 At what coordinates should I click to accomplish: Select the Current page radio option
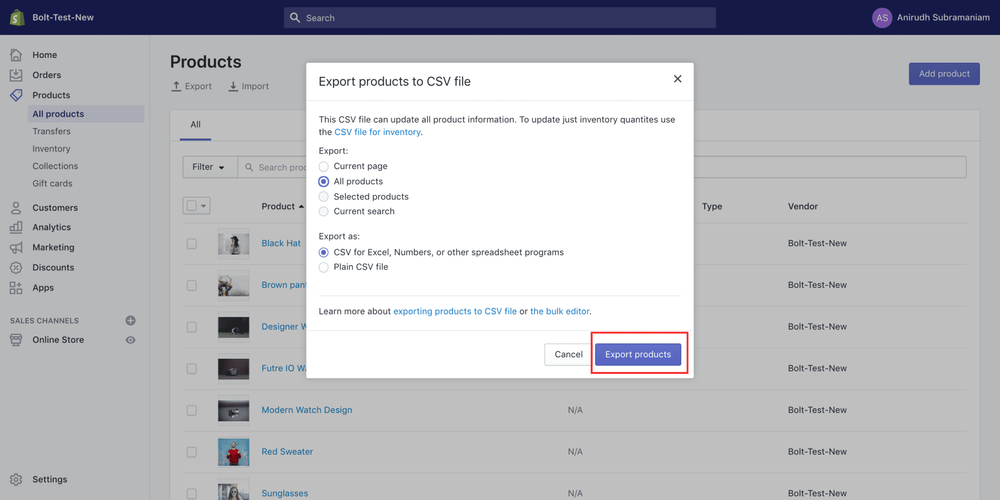pyautogui.click(x=324, y=166)
